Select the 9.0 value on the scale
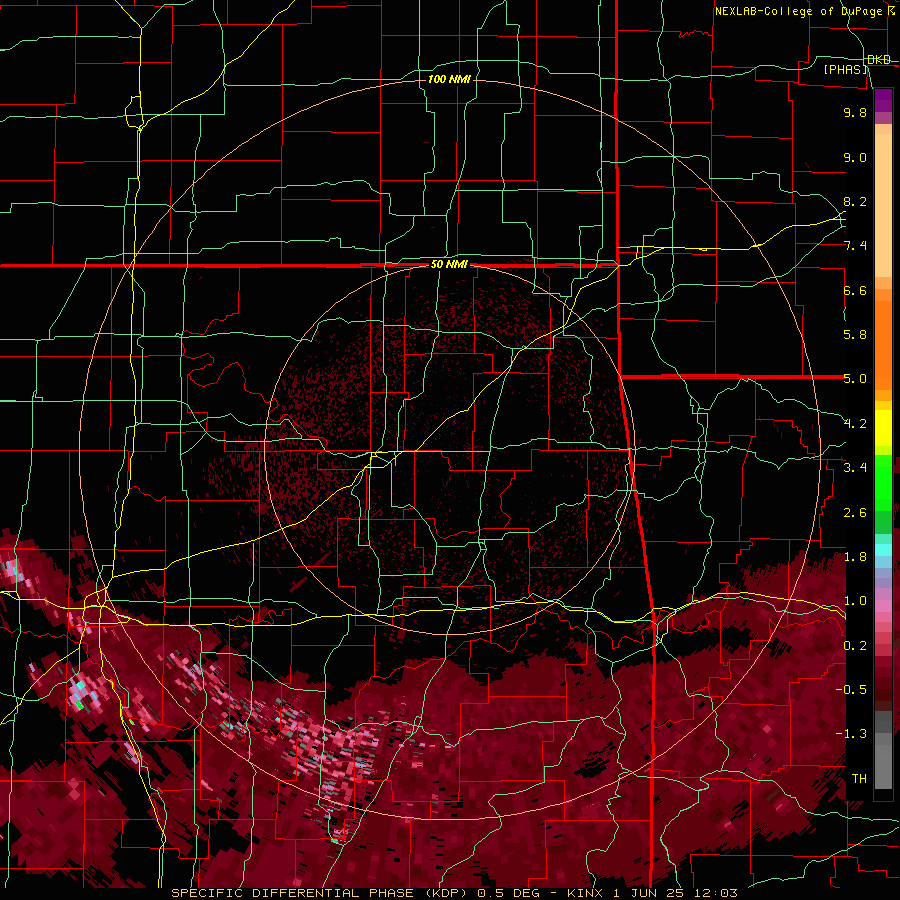 [855, 157]
